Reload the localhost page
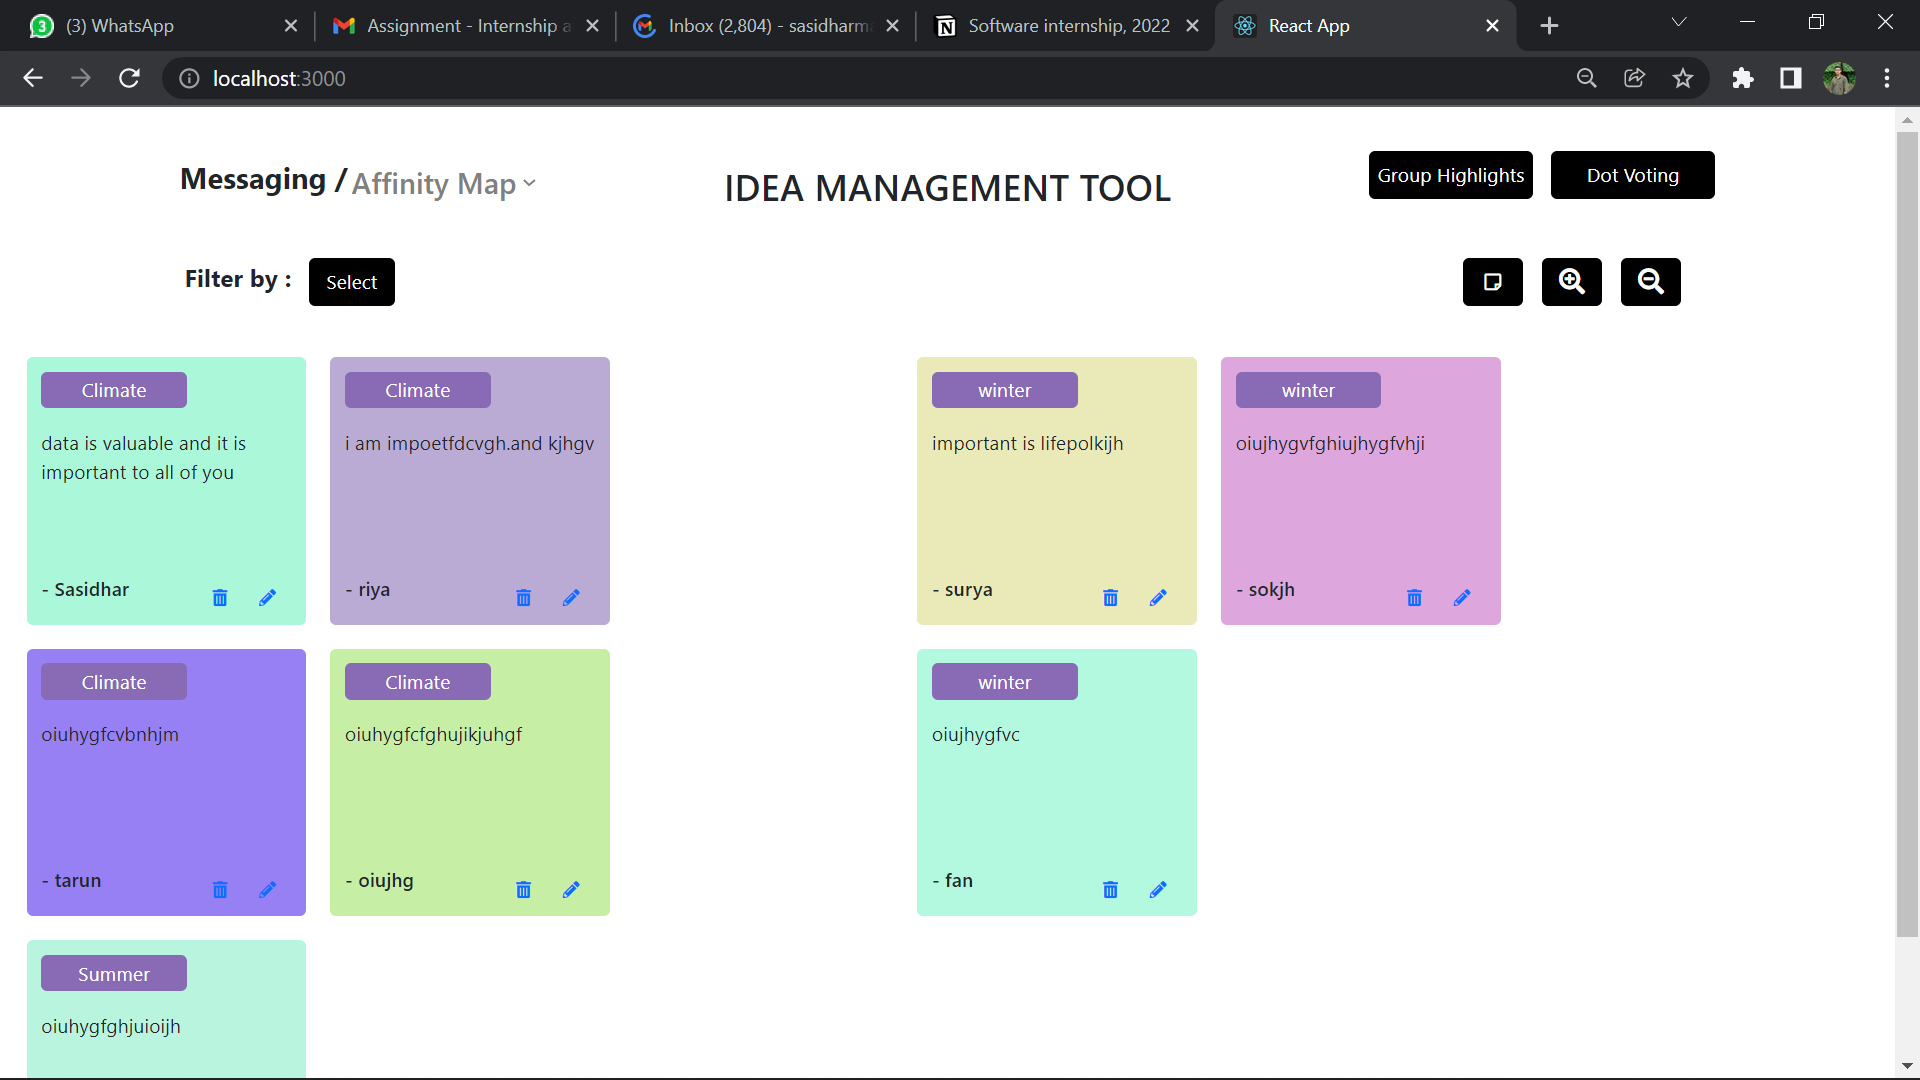The image size is (1920, 1080). (129, 78)
